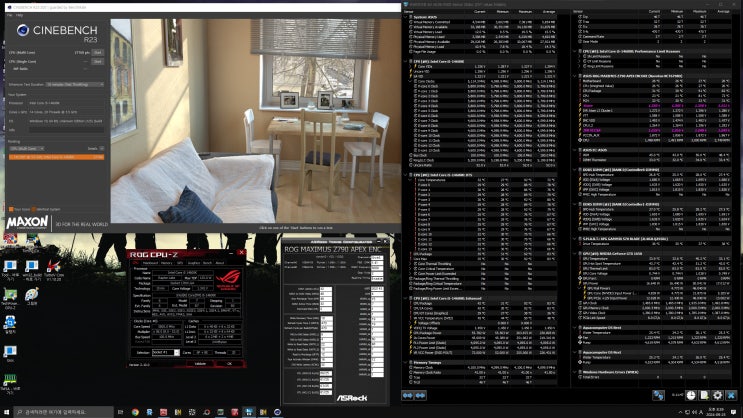Close the ROG CPU-Z window
The image size is (743, 418).
241,253
